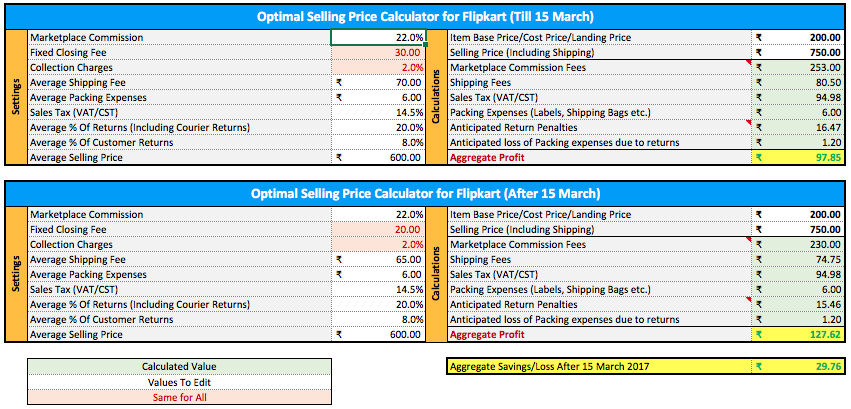
Task: Select Item Base Price 200.00 in second calculator
Action: coord(798,215)
